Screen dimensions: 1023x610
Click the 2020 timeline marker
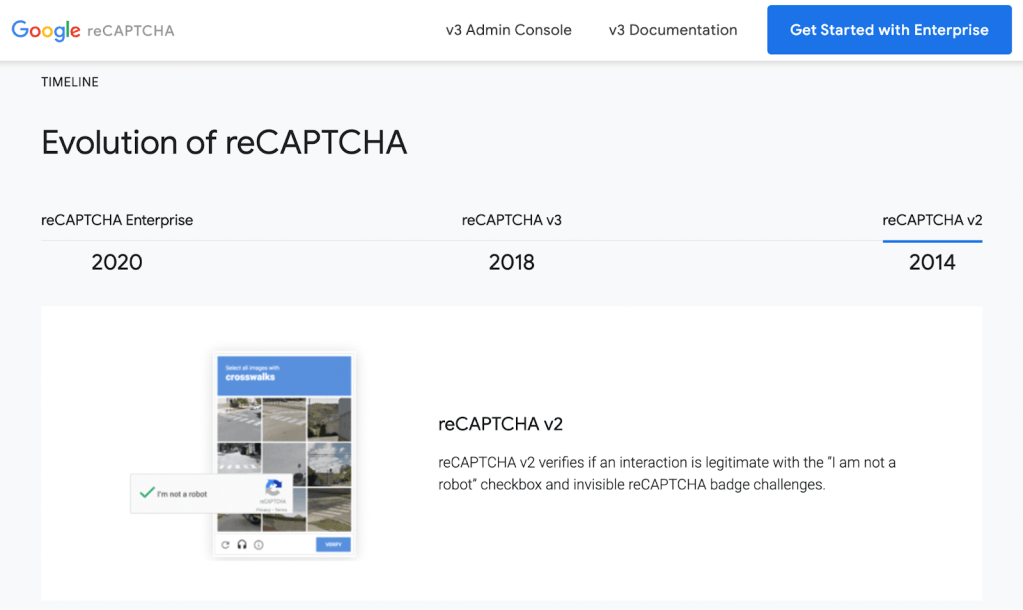pyautogui.click(x=116, y=262)
